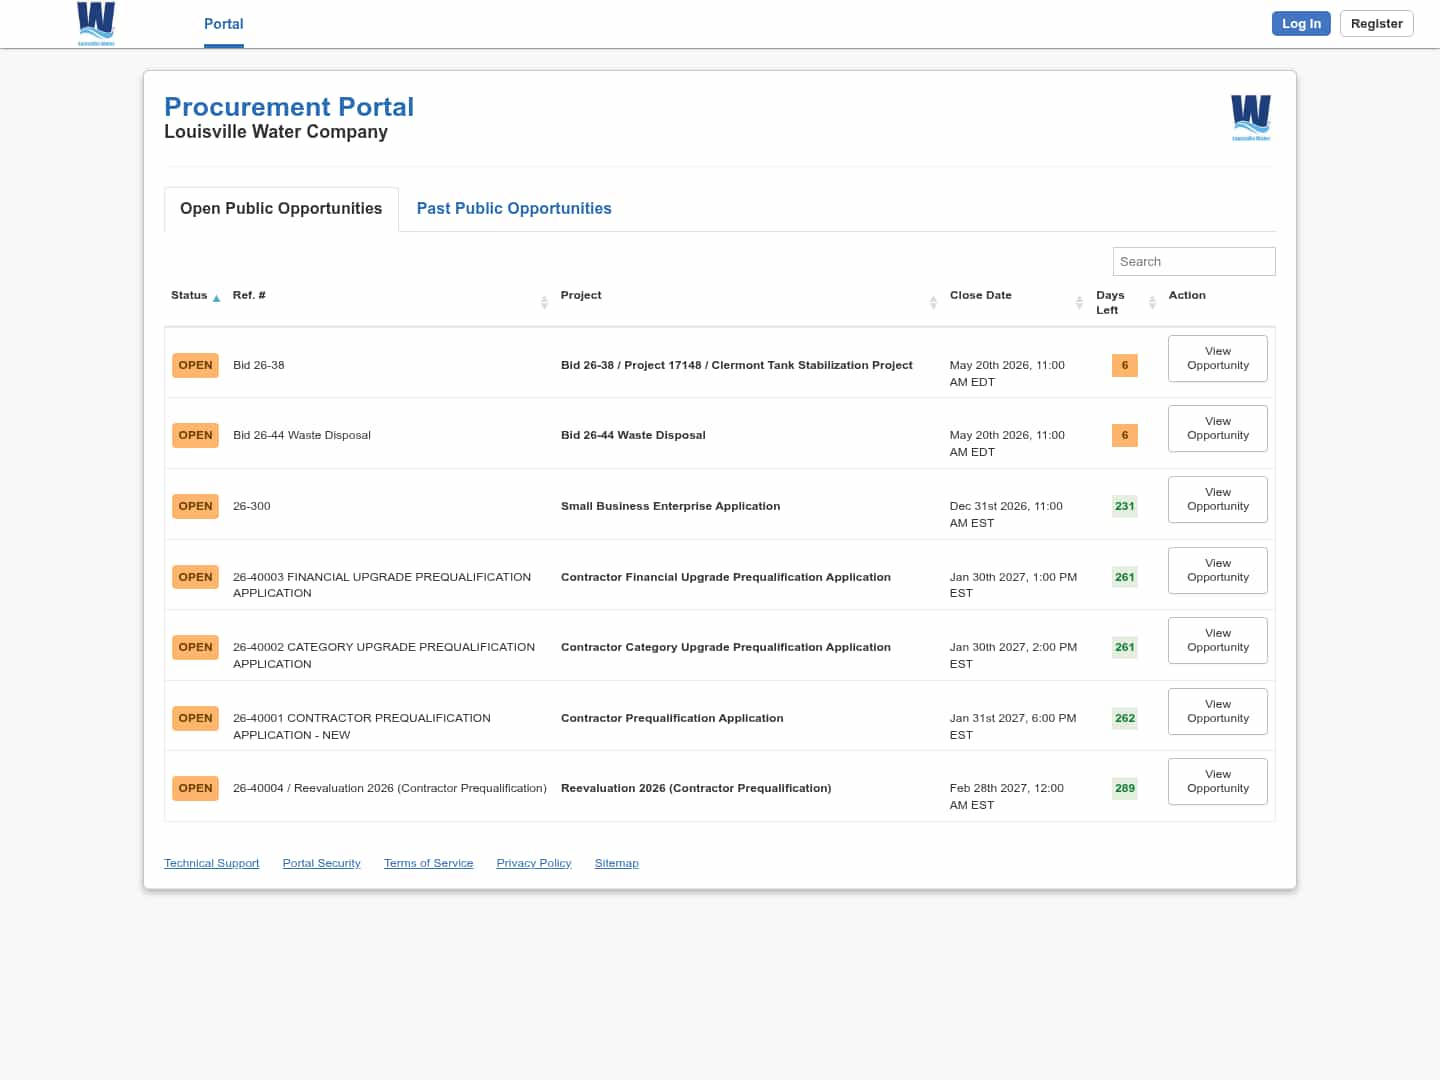Click ref 26-40002 CATEGORY UPGRADE PREQUALIFICATION
This screenshot has width=1440, height=1080.
point(384,655)
